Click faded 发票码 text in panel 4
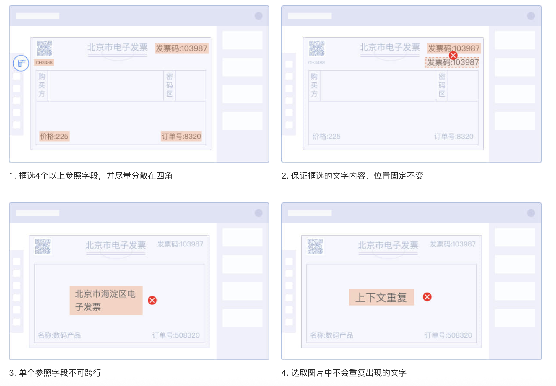The width and height of the screenshot is (556, 386). (452, 244)
